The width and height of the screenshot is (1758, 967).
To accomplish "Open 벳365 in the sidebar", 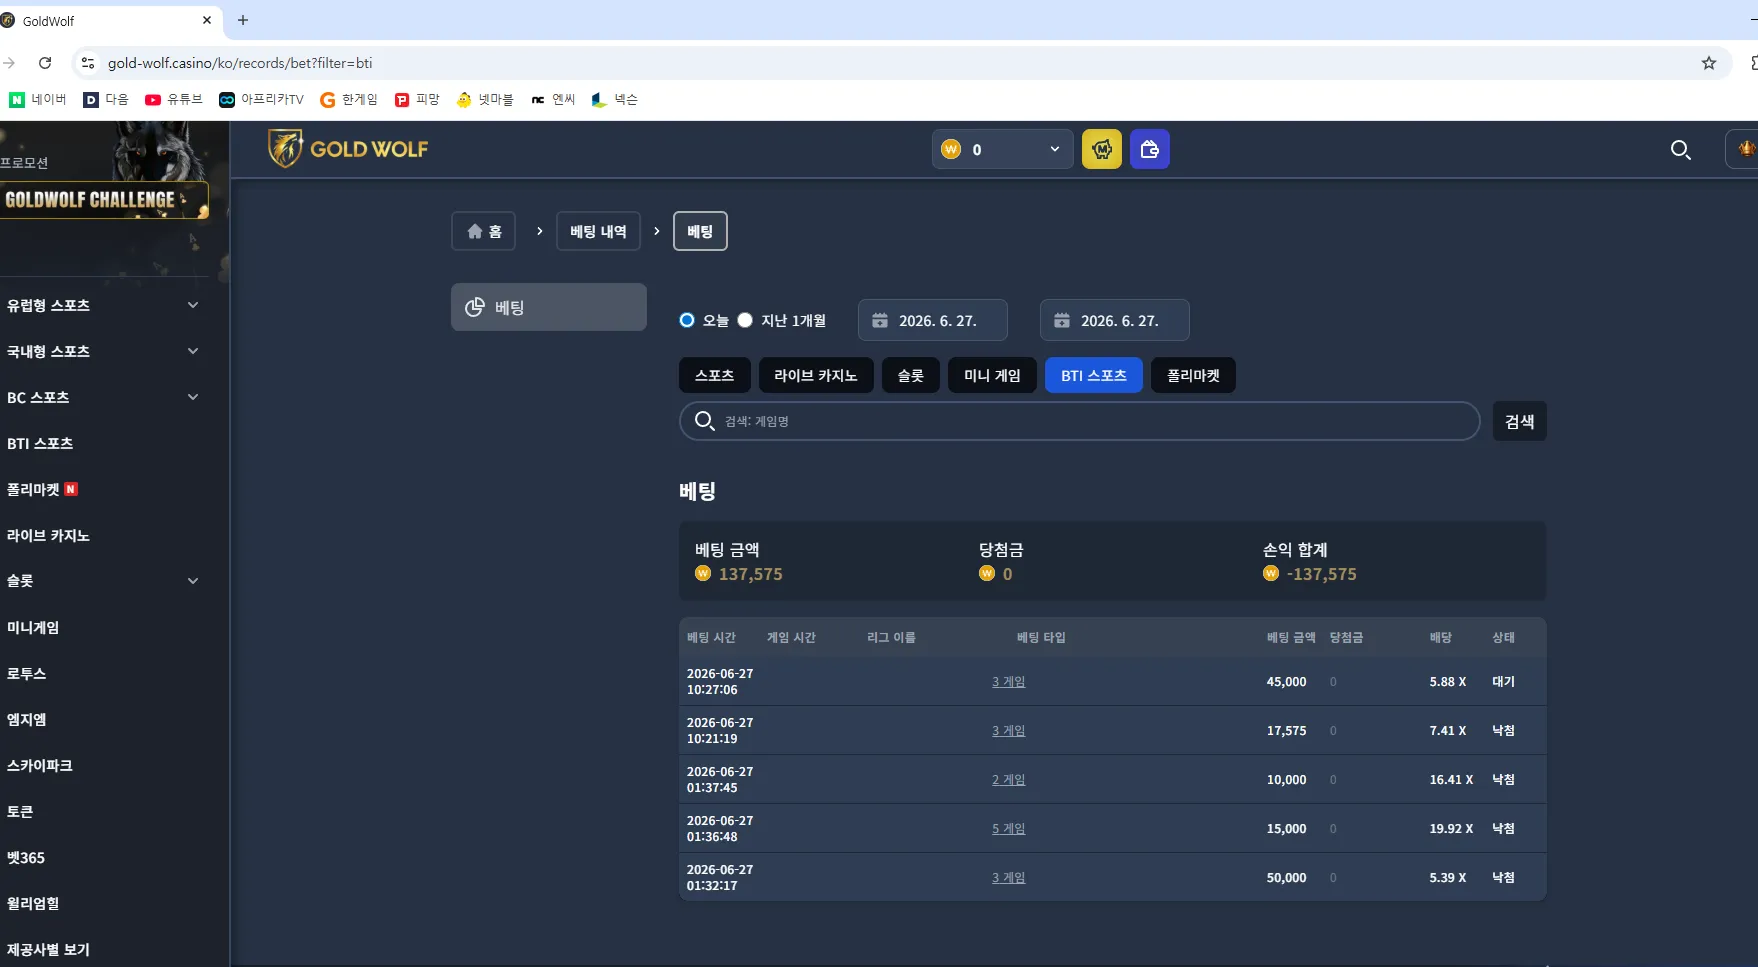I will click(26, 857).
